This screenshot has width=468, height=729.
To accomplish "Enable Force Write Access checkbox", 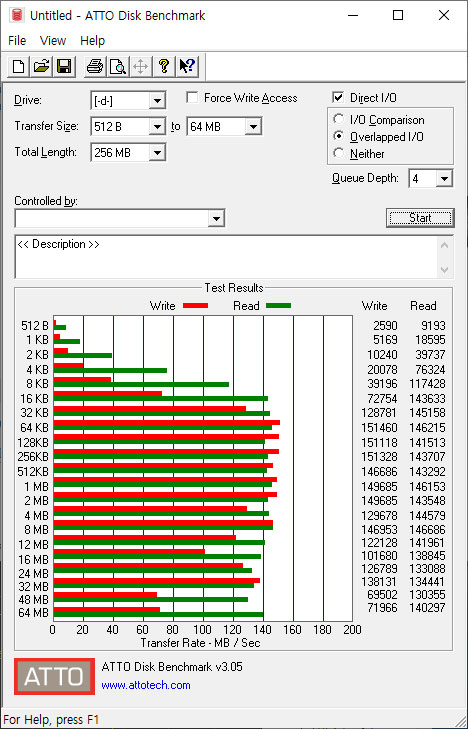I will pos(191,98).
